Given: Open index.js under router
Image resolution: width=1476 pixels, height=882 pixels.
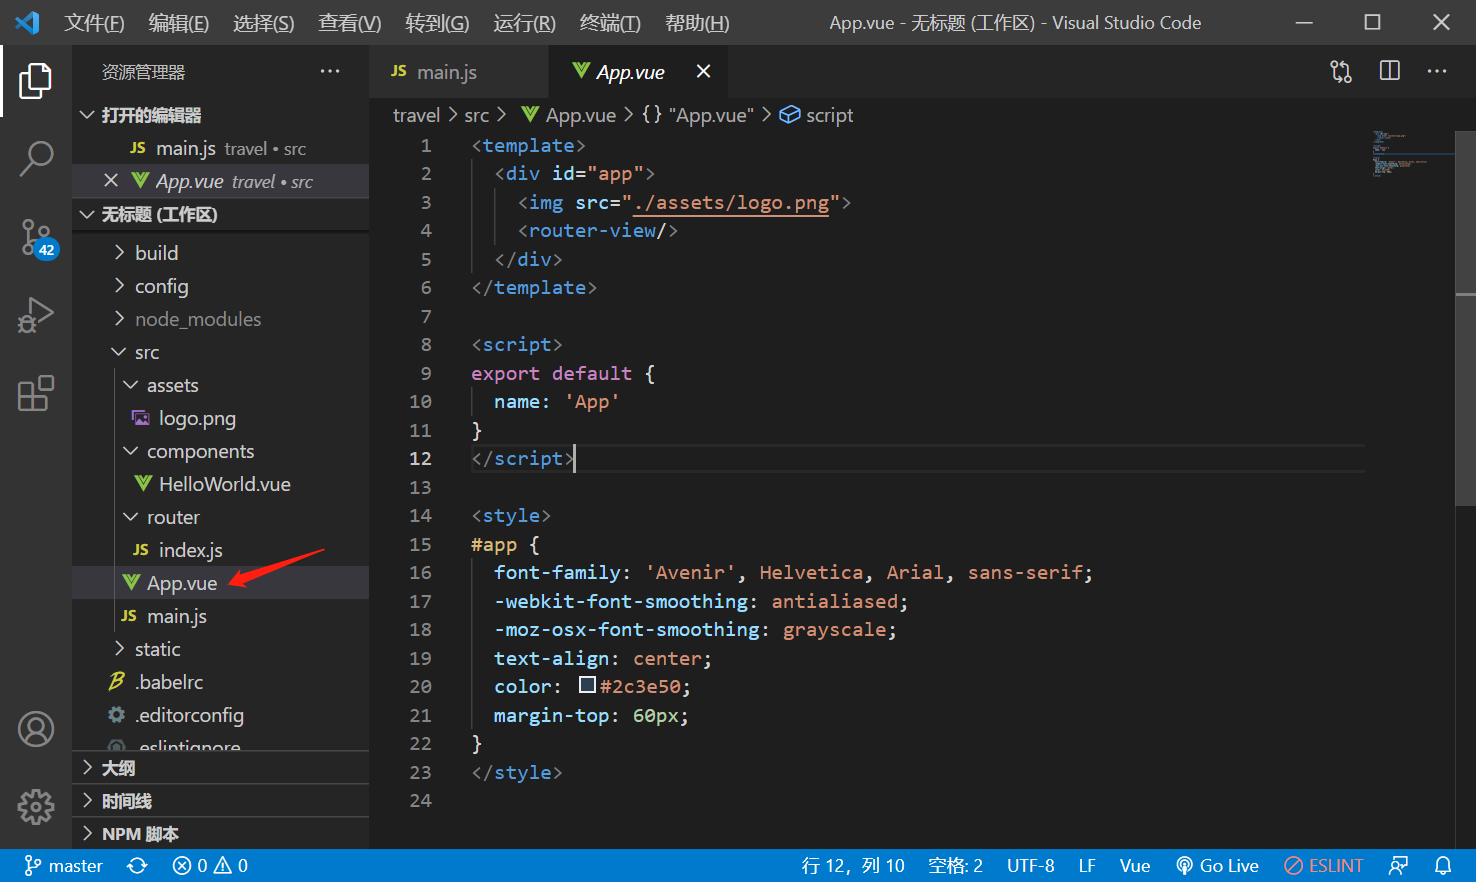Looking at the screenshot, I should [x=220, y=550].
